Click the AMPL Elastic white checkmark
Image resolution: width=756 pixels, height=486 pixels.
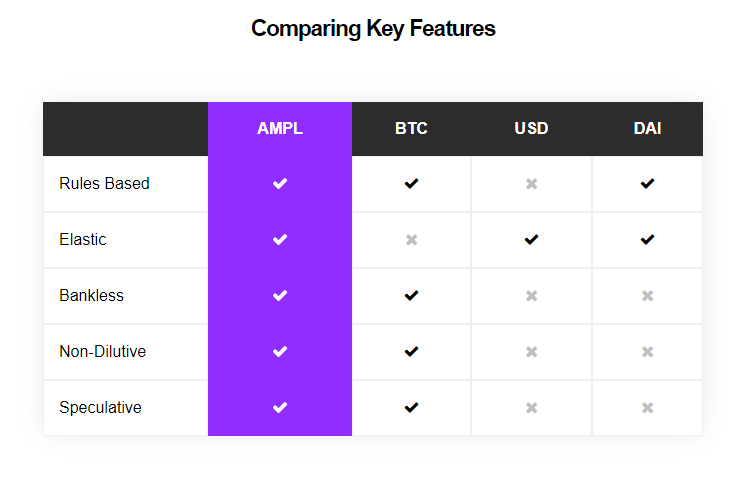tap(280, 240)
